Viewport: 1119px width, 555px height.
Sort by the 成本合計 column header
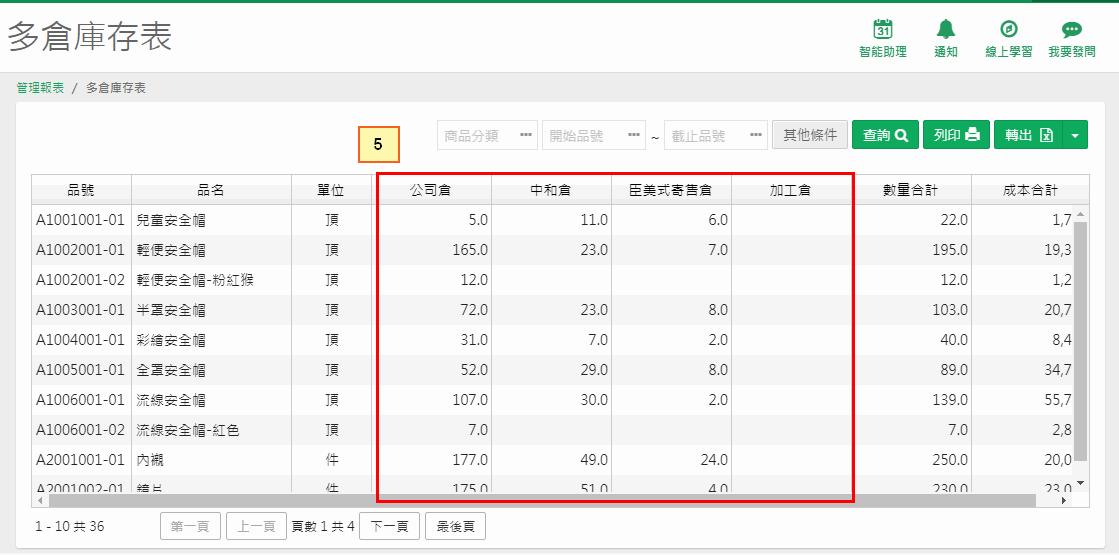[x=1030, y=190]
